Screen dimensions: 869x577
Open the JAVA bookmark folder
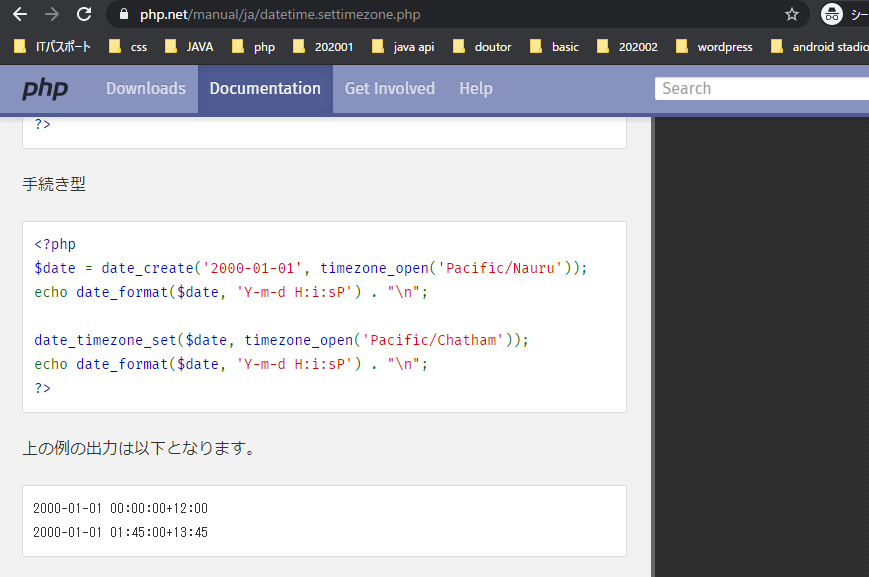[x=189, y=47]
